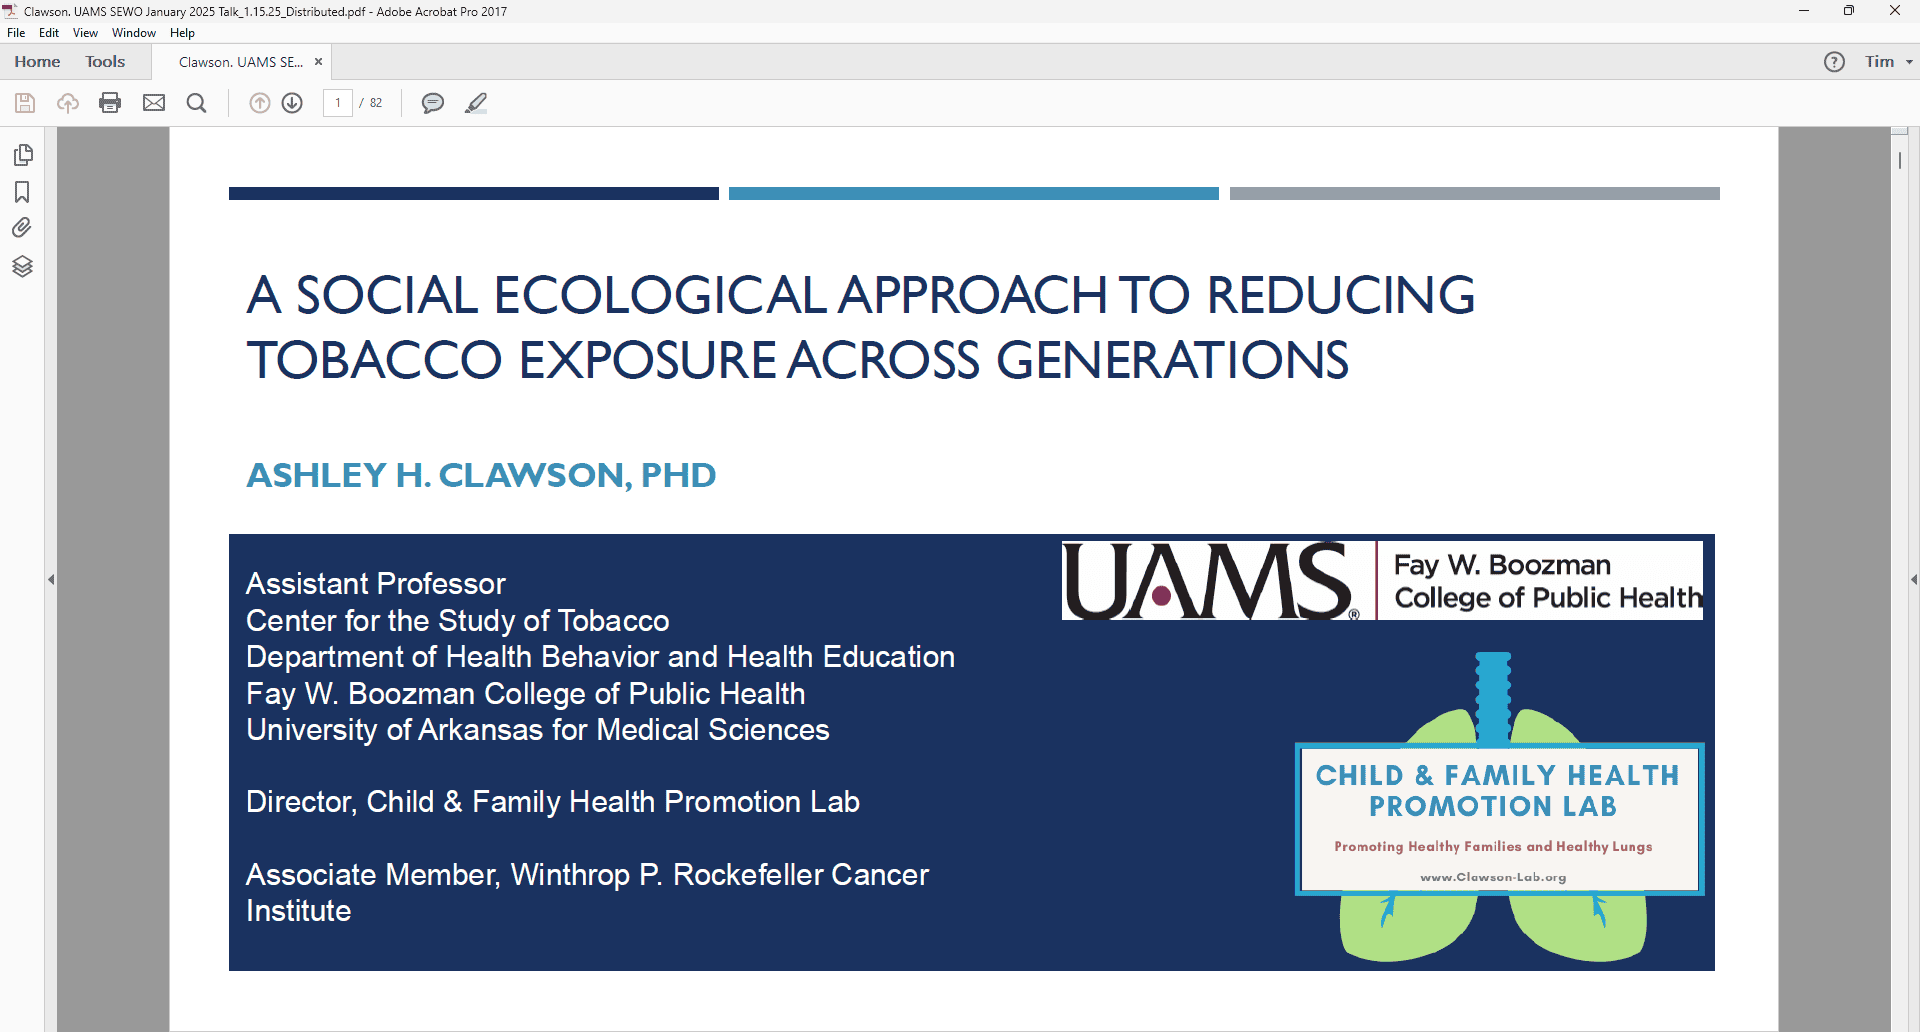Screen dimensions: 1920x1032
Task: Close the Clawson UAMS document tab
Action: click(x=319, y=62)
